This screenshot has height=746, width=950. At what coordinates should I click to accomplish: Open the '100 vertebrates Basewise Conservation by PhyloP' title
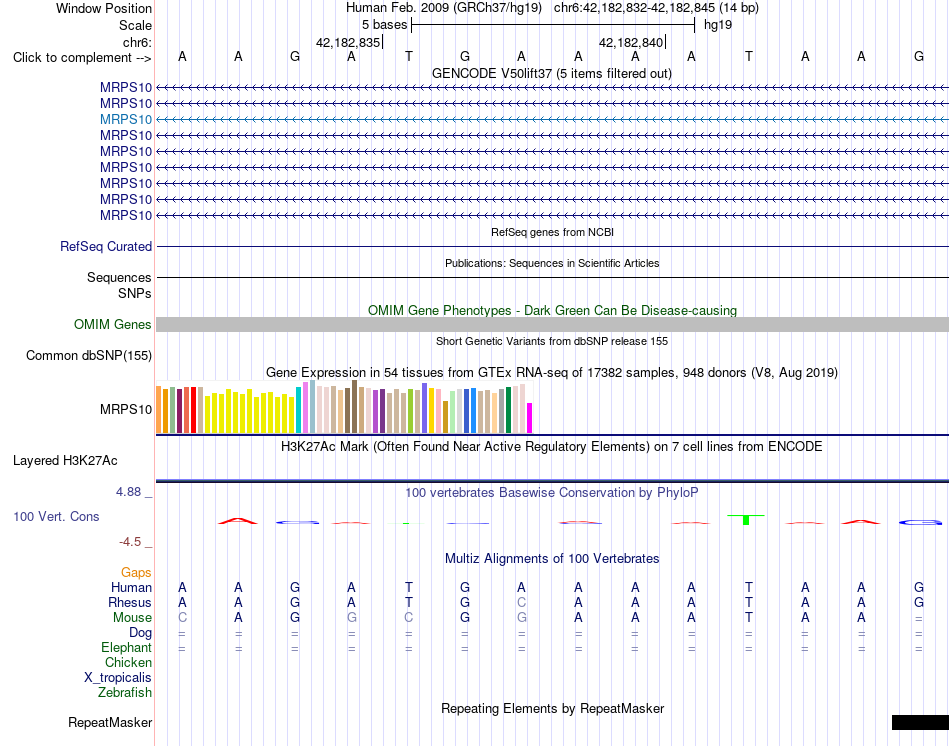[552, 493]
